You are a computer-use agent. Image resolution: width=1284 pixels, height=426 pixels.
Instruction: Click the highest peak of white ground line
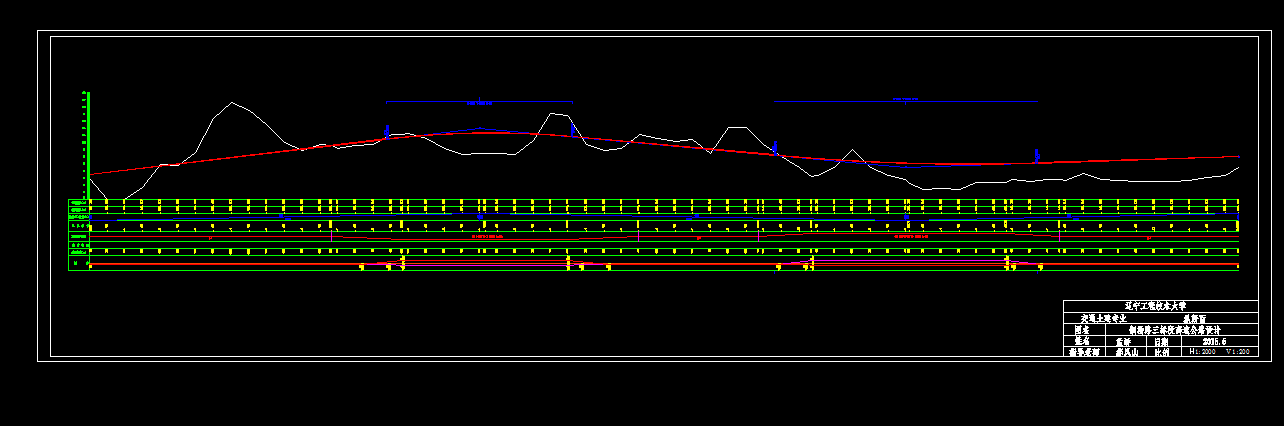233,102
